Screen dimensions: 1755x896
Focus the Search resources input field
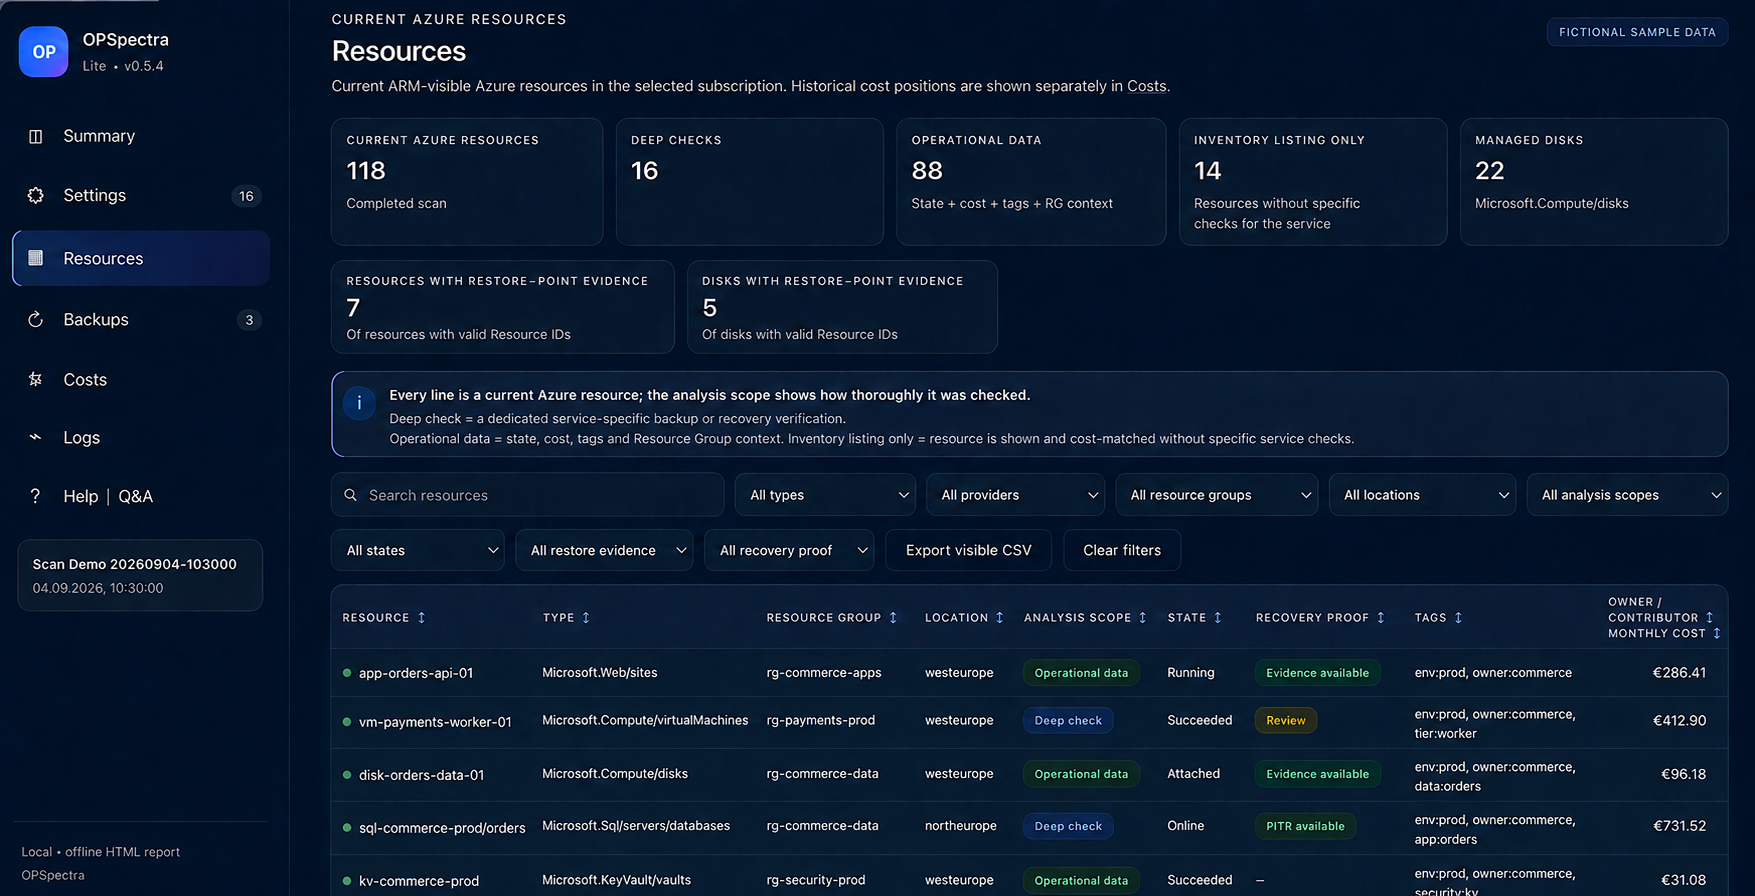point(527,495)
